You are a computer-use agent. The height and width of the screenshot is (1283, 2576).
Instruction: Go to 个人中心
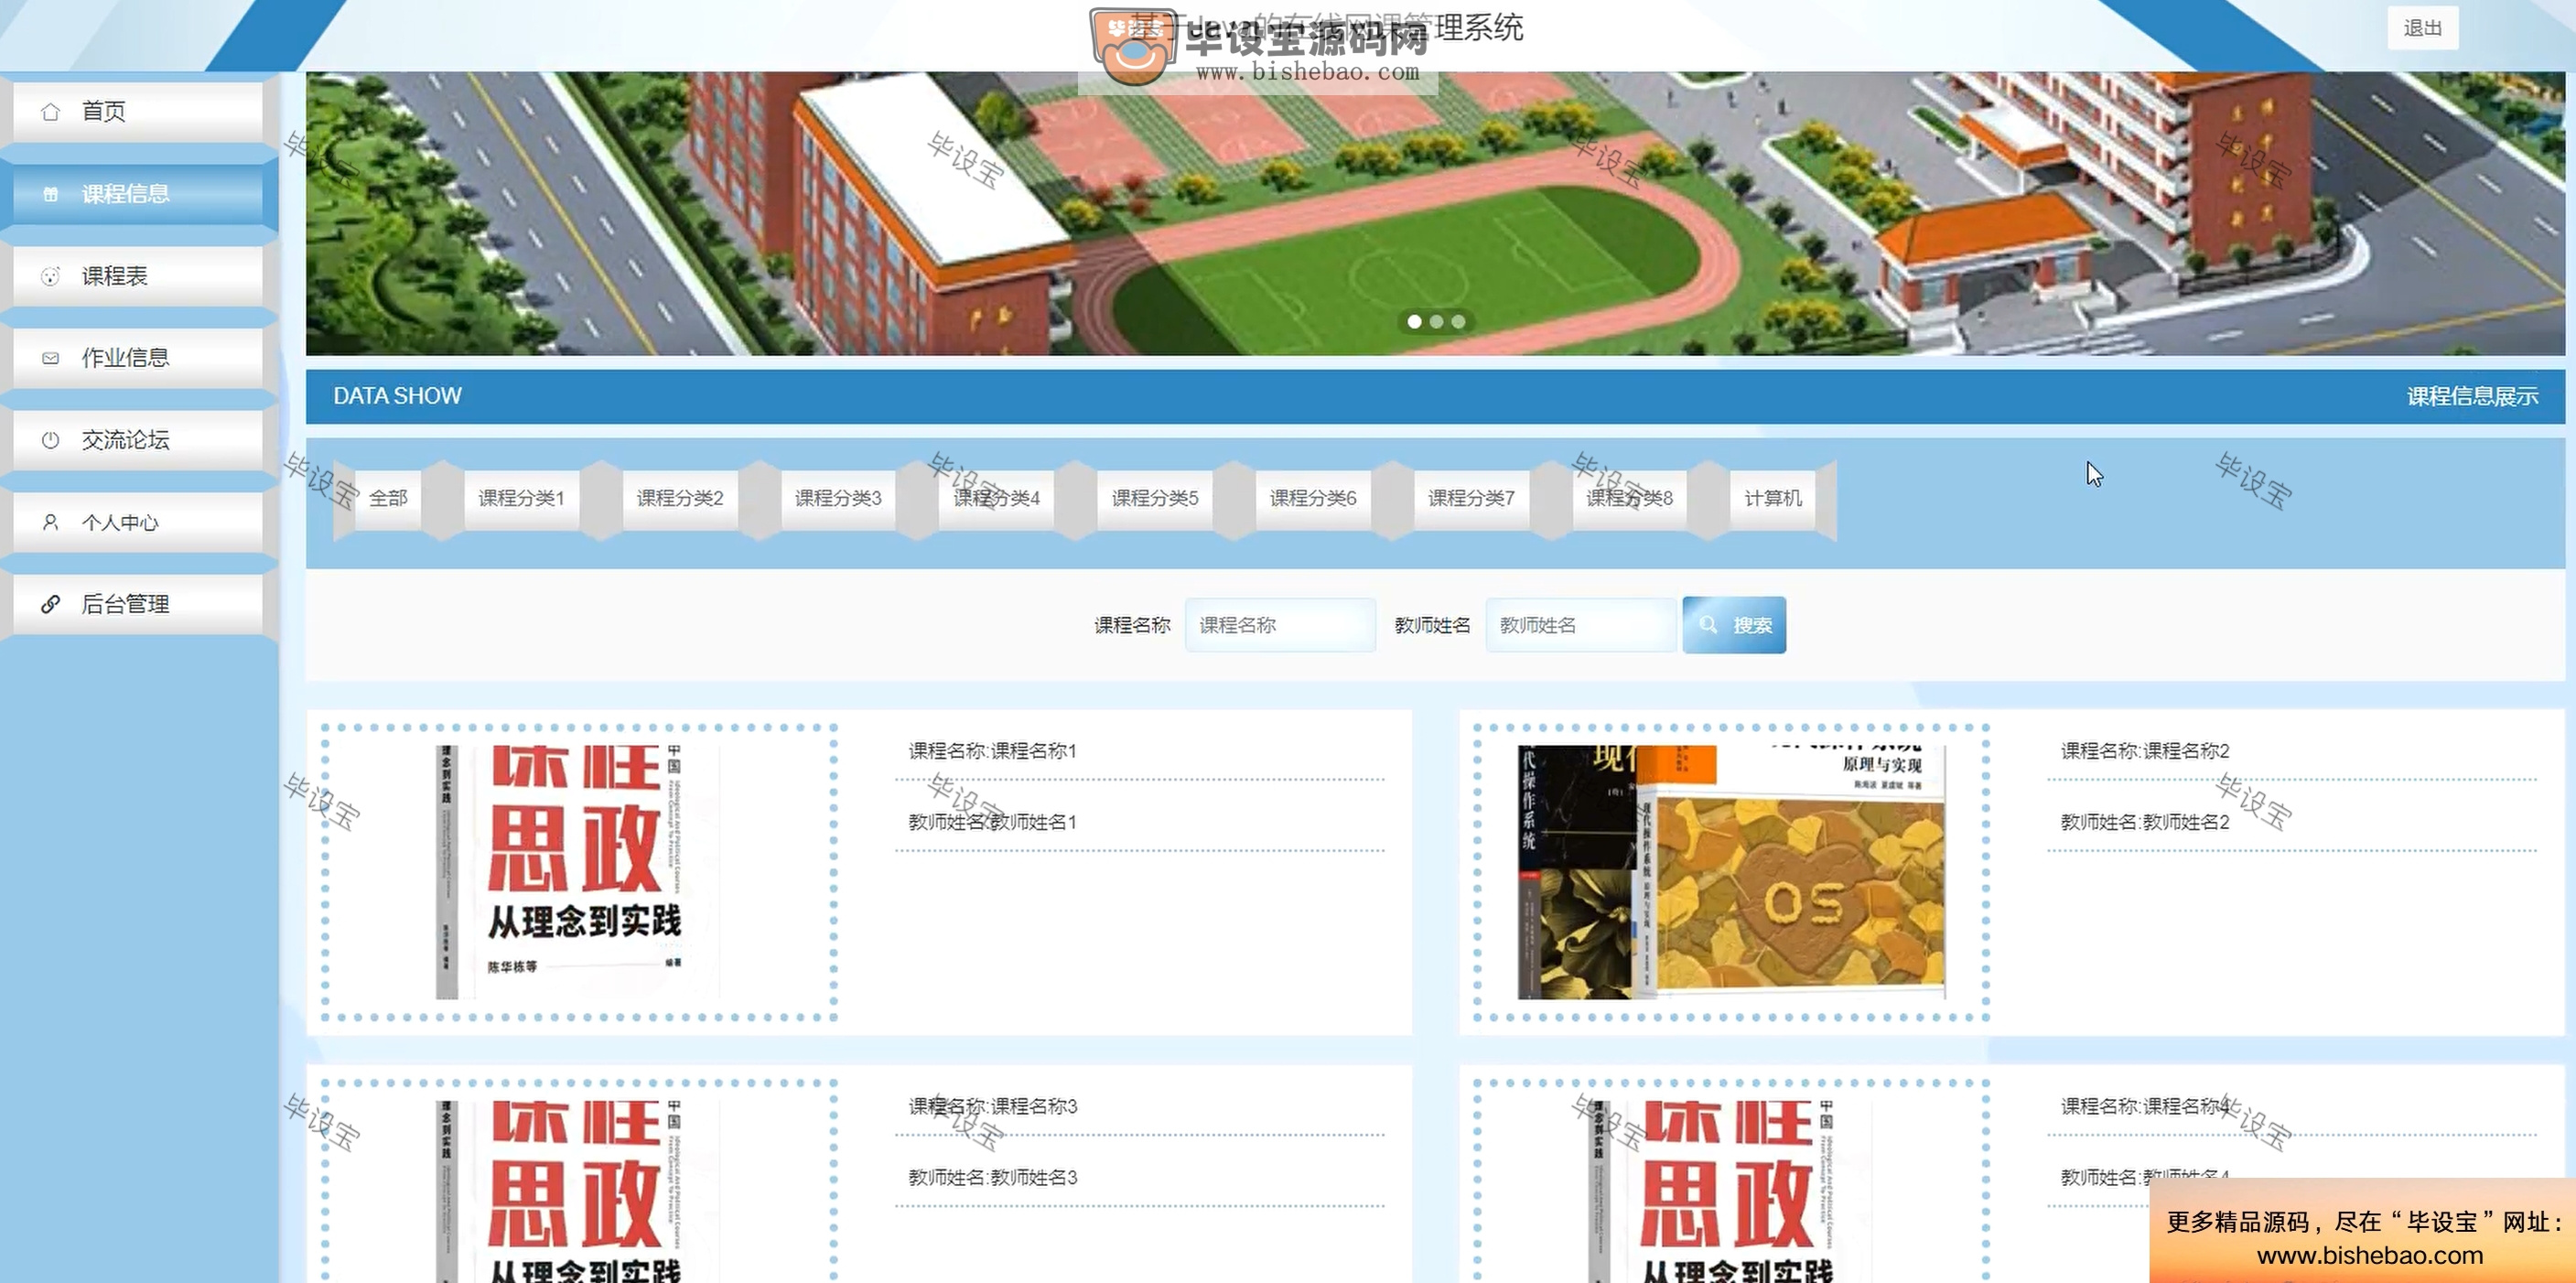[138, 522]
